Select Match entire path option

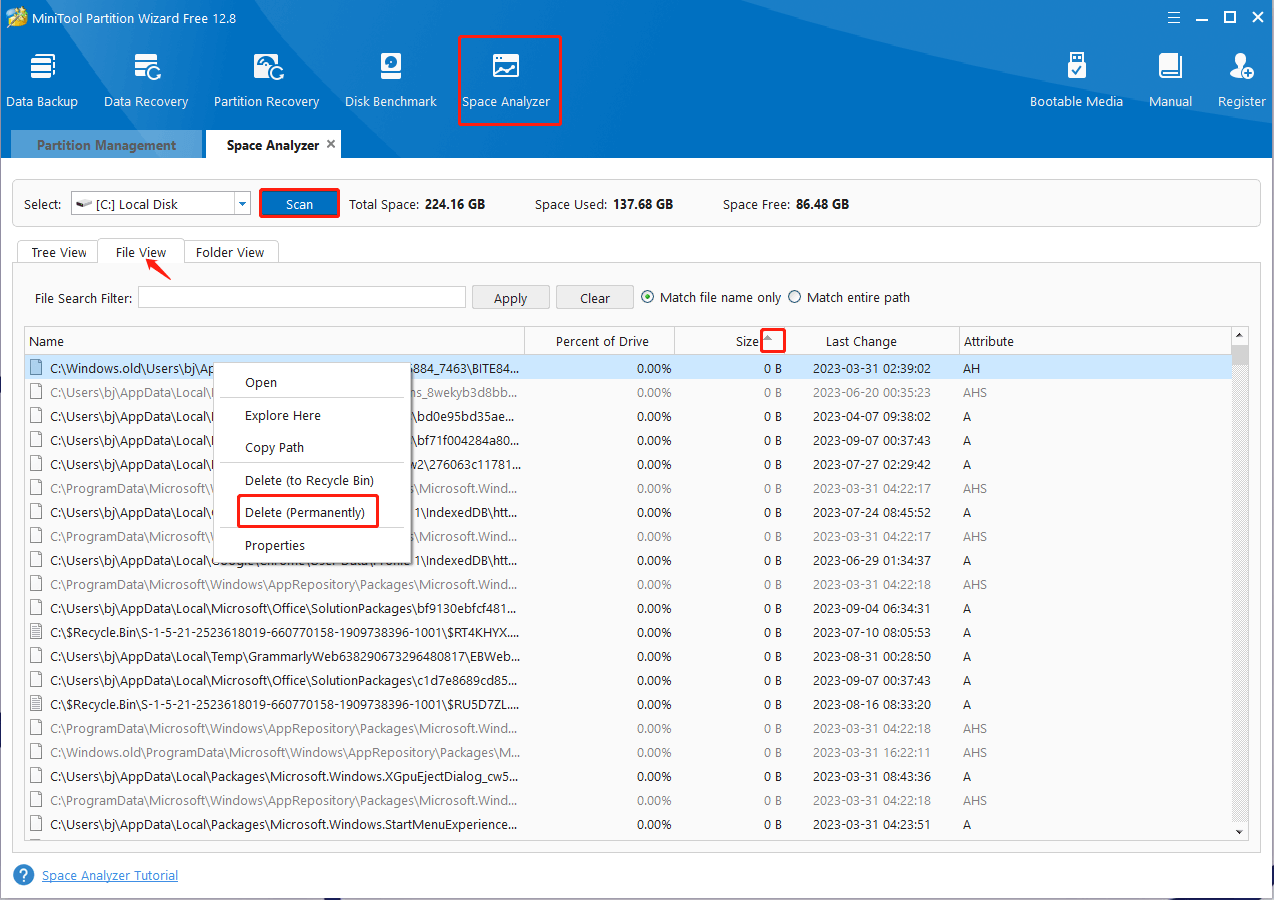pyautogui.click(x=849, y=297)
